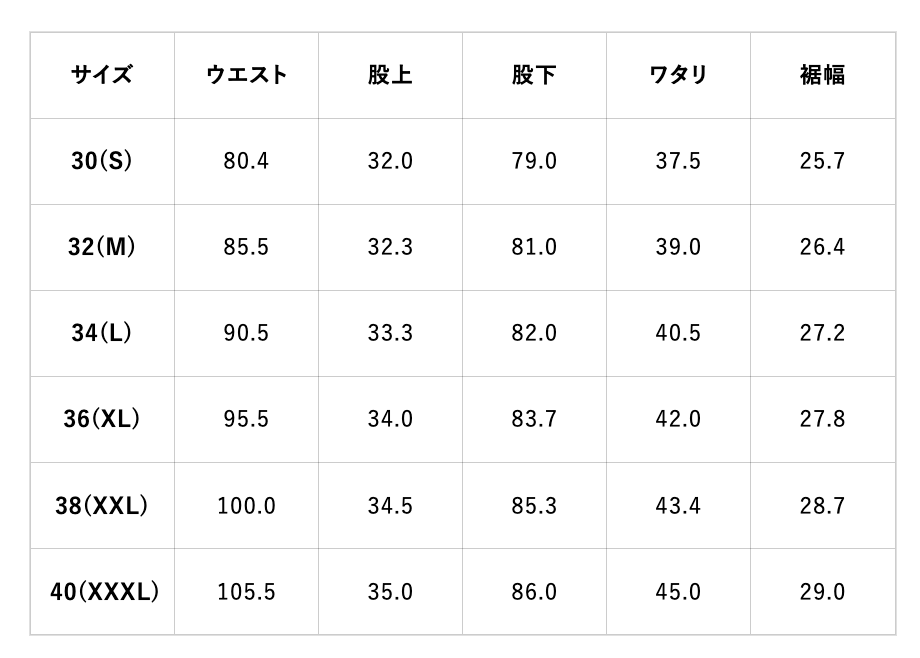Click the rise value 33.3

(x=390, y=333)
